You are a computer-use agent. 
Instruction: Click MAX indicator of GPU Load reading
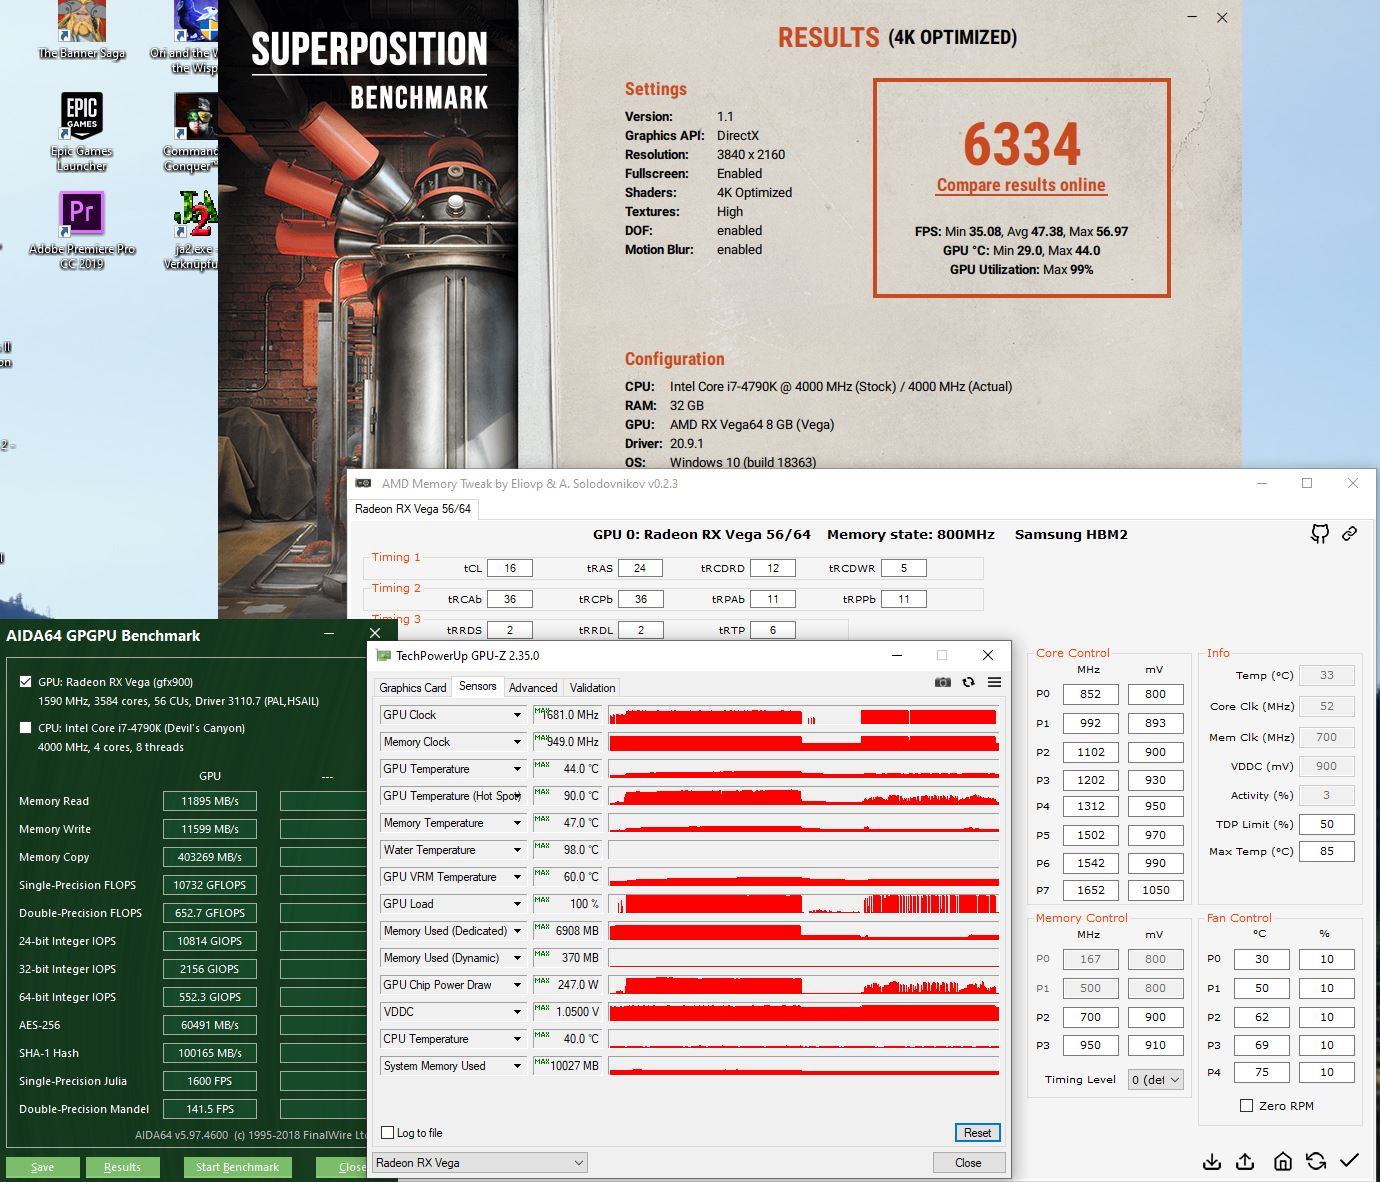click(x=542, y=900)
